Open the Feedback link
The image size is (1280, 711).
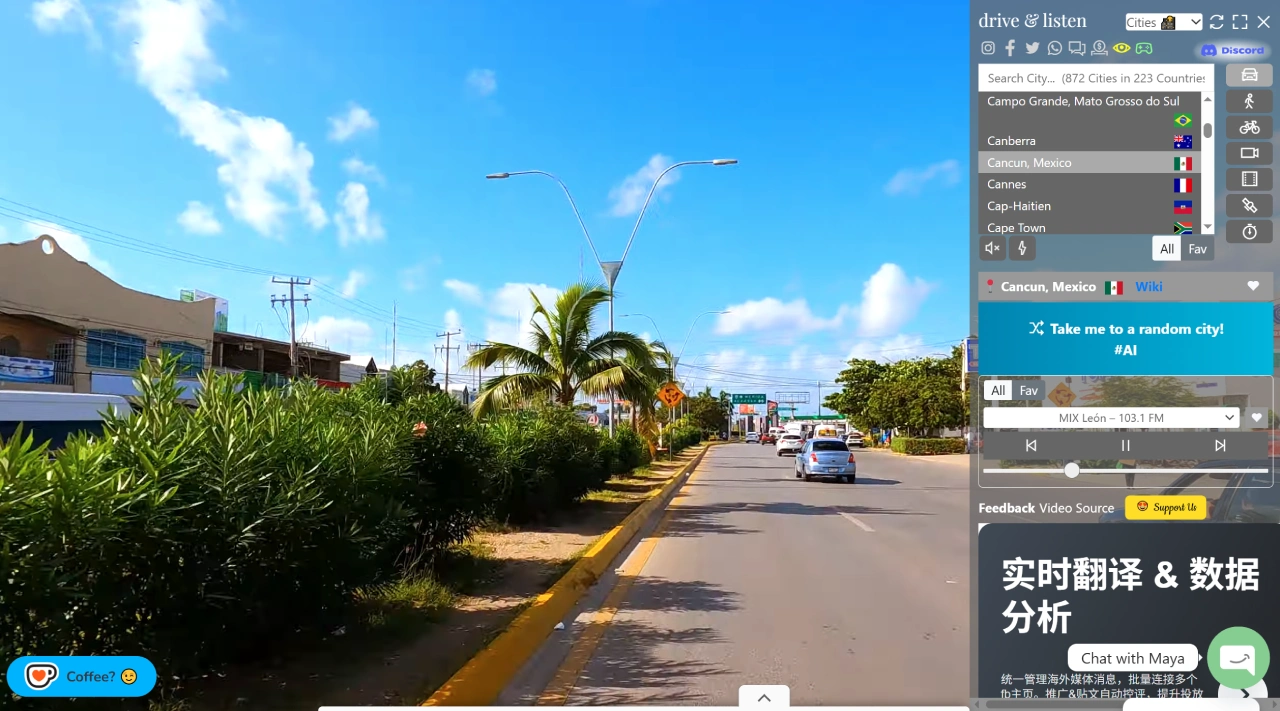click(x=1006, y=508)
